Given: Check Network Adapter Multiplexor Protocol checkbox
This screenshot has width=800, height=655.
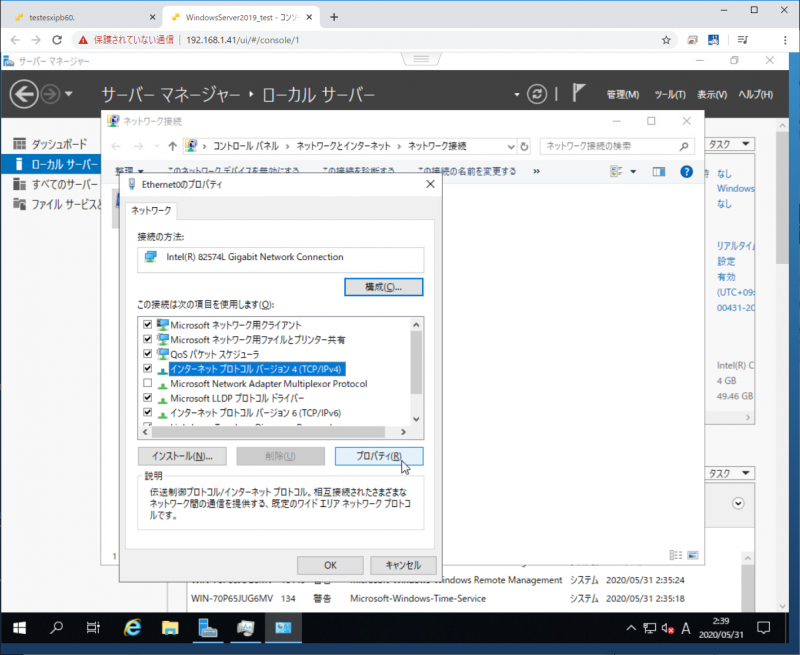Looking at the screenshot, I should [x=147, y=383].
